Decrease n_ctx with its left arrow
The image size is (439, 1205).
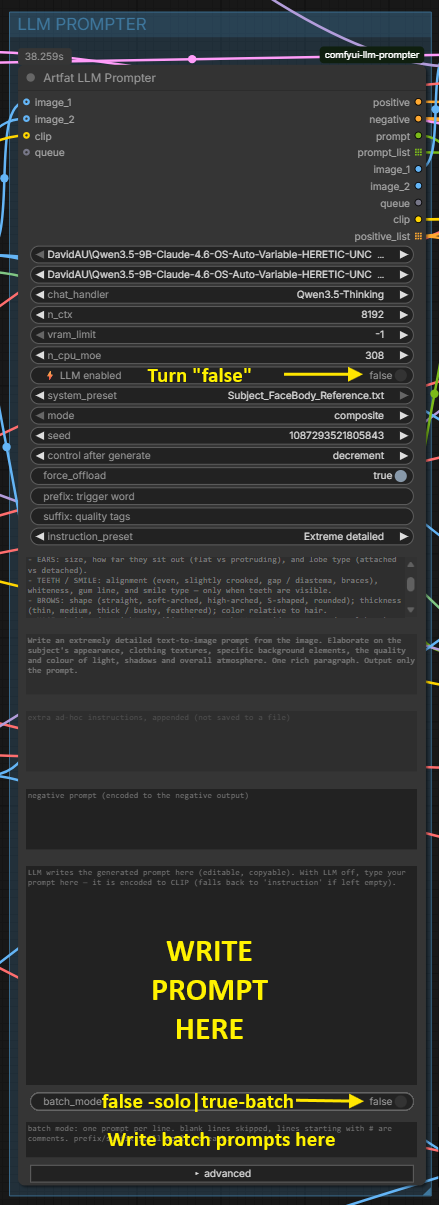(x=39, y=315)
